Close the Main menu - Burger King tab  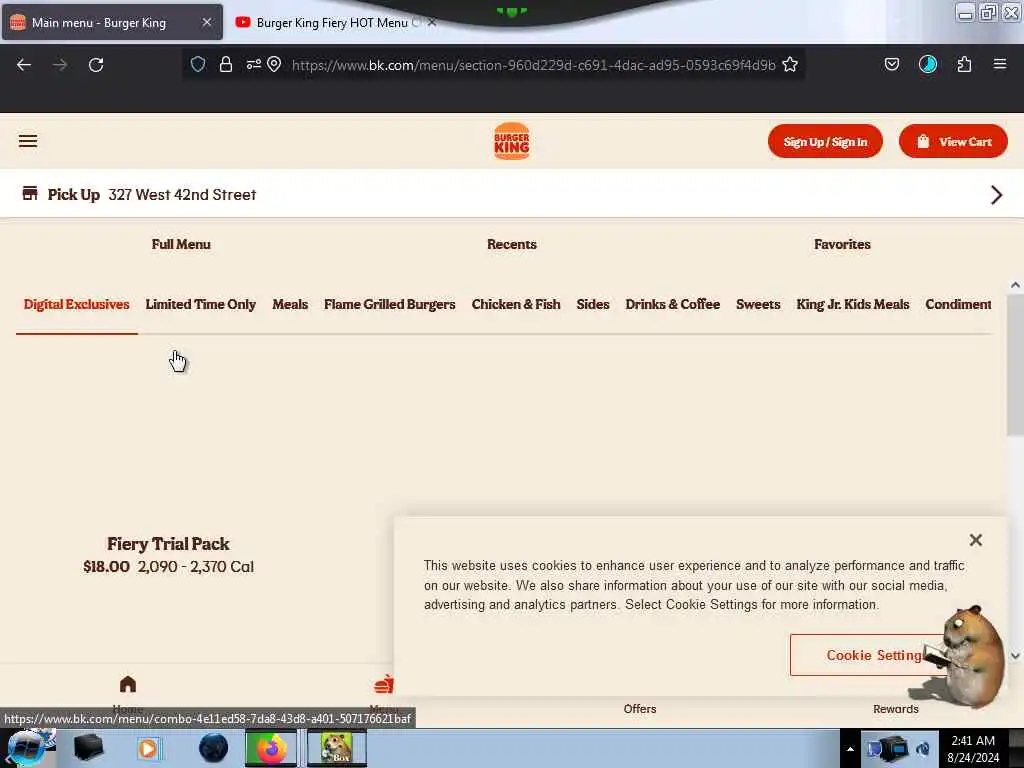point(207,22)
